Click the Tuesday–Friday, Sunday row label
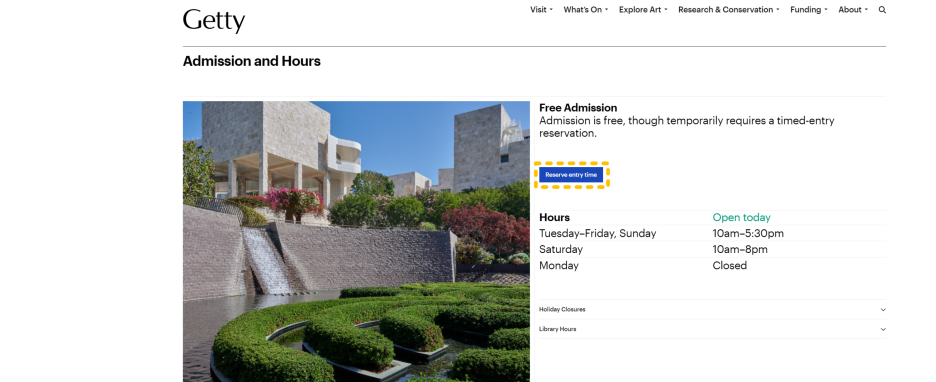 coord(598,233)
